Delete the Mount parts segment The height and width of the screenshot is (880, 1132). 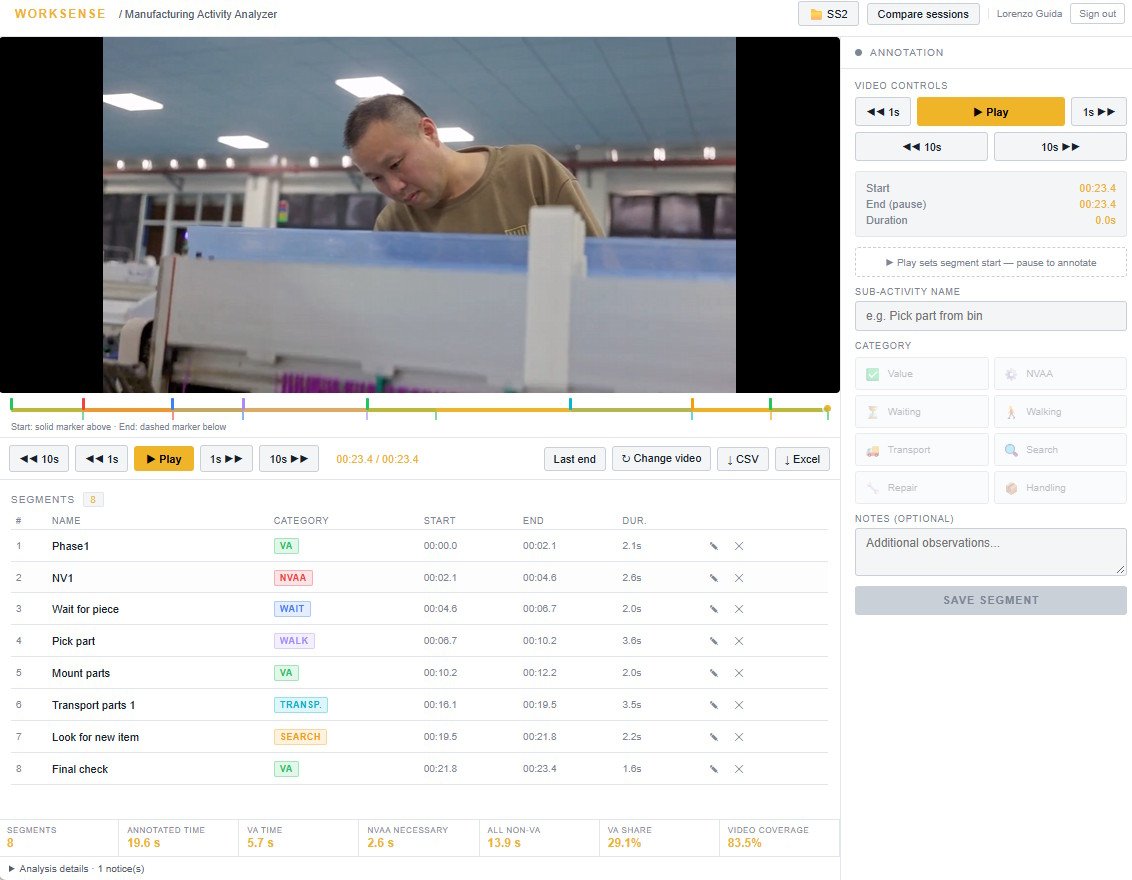[x=739, y=673]
